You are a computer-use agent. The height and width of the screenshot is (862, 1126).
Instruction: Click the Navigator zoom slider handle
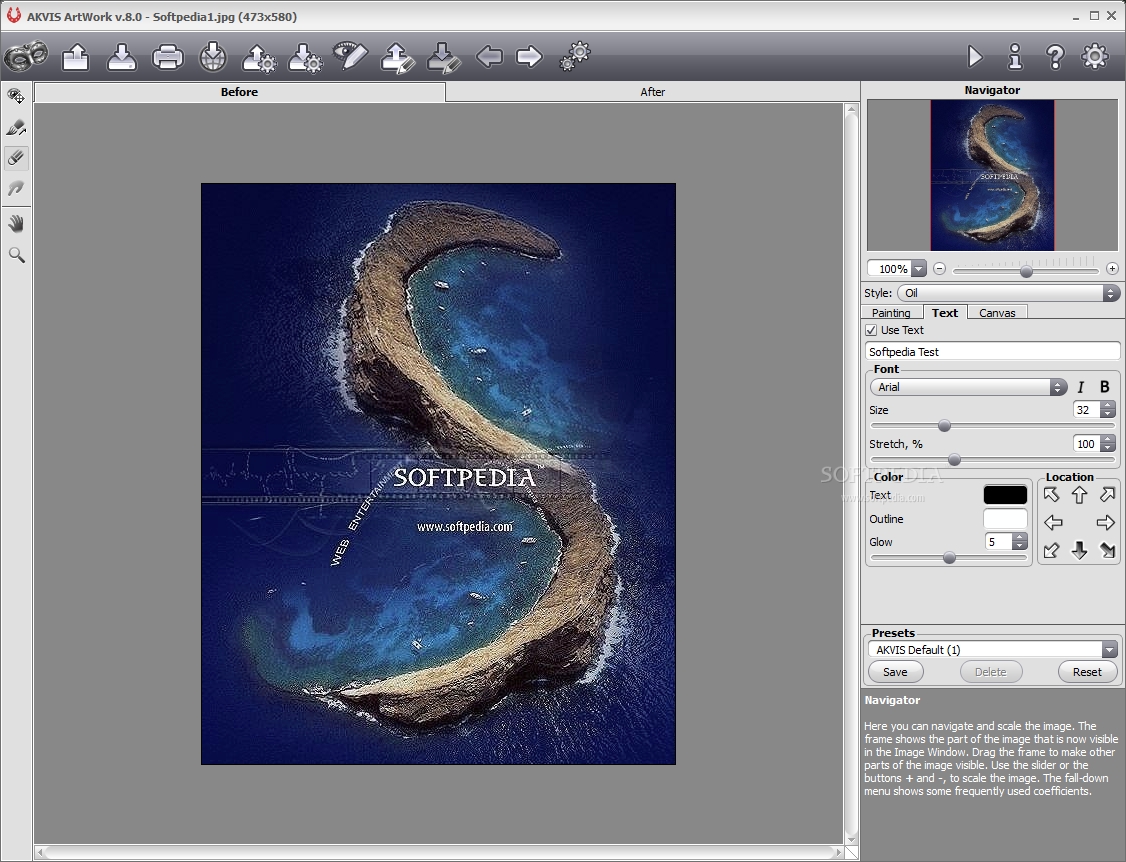1026,272
